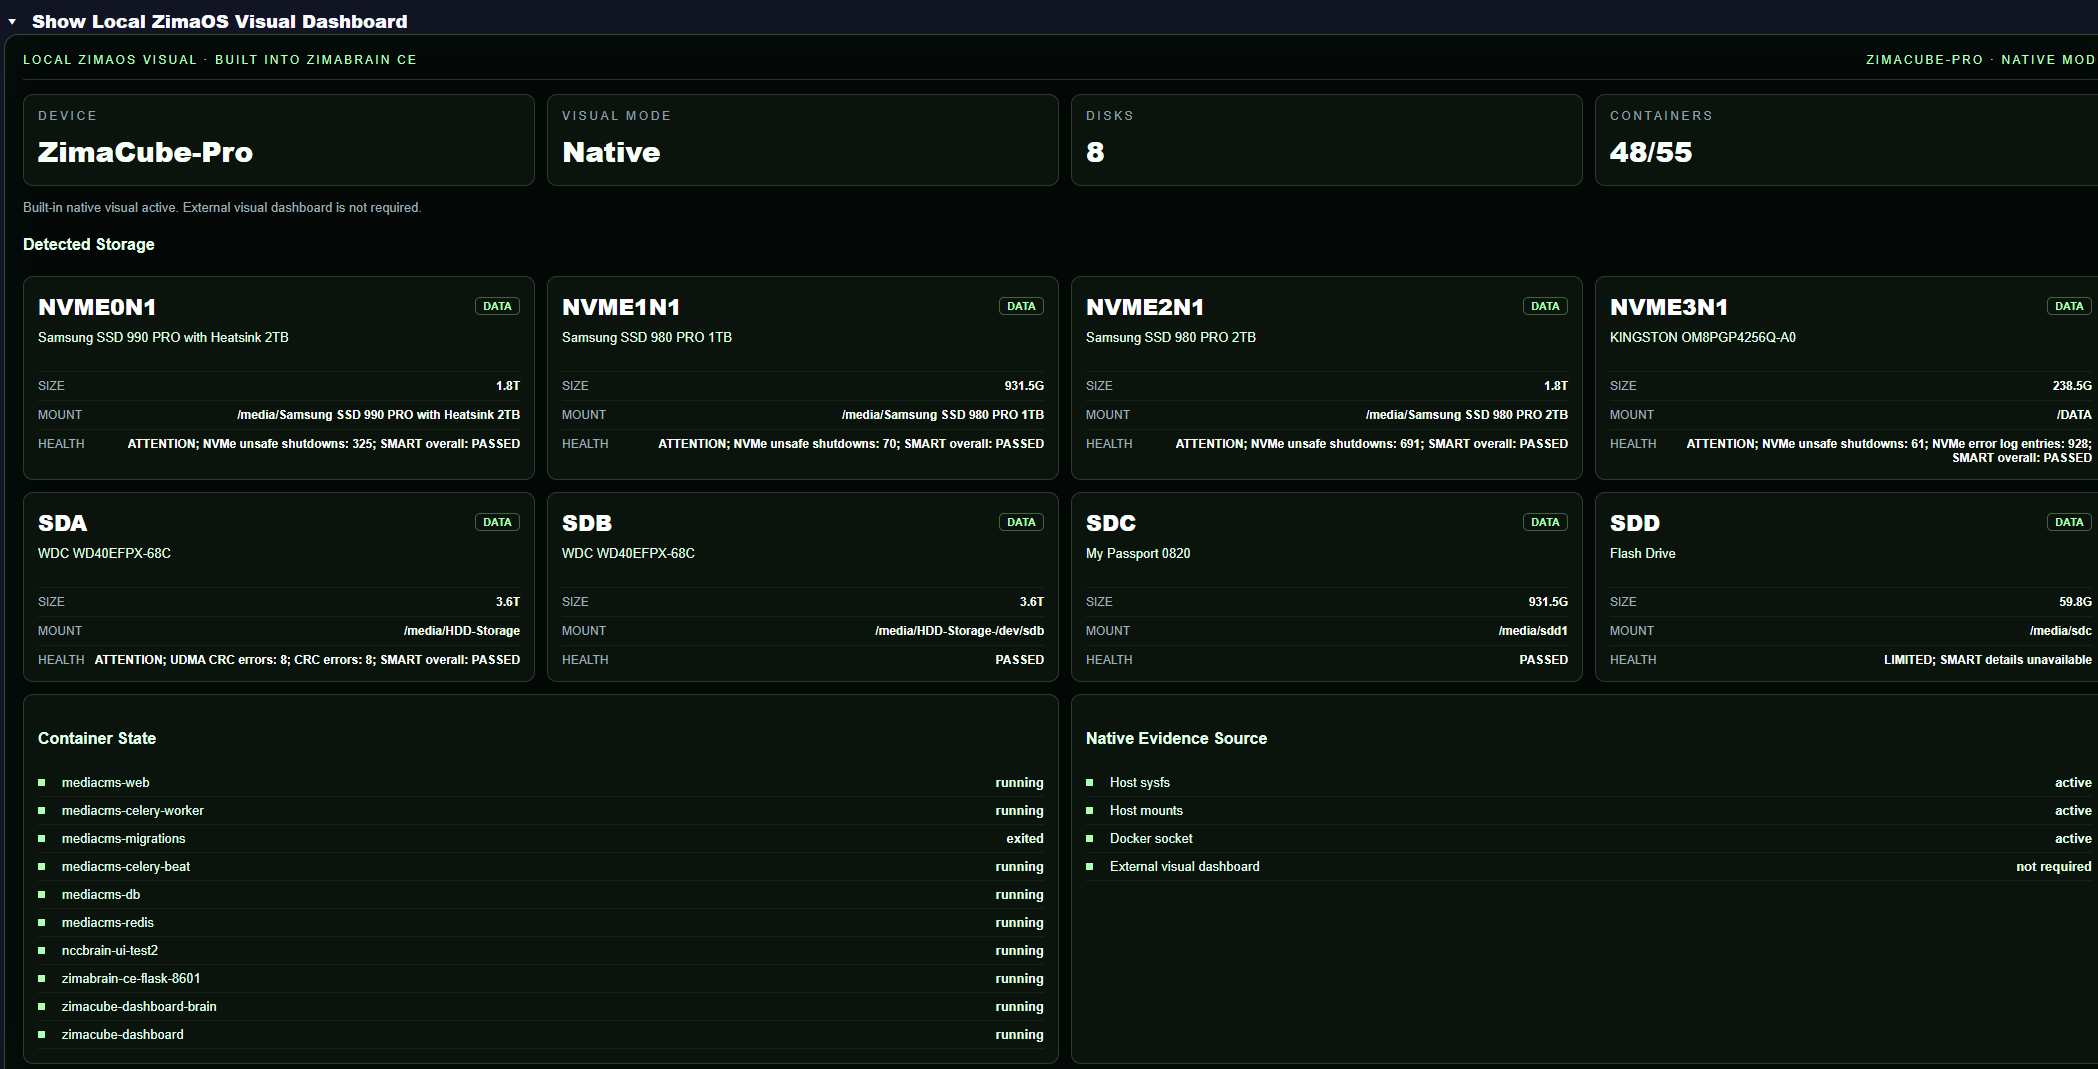Click the NVME3N1 drive heading
The height and width of the screenshot is (1069, 2098).
1669,307
